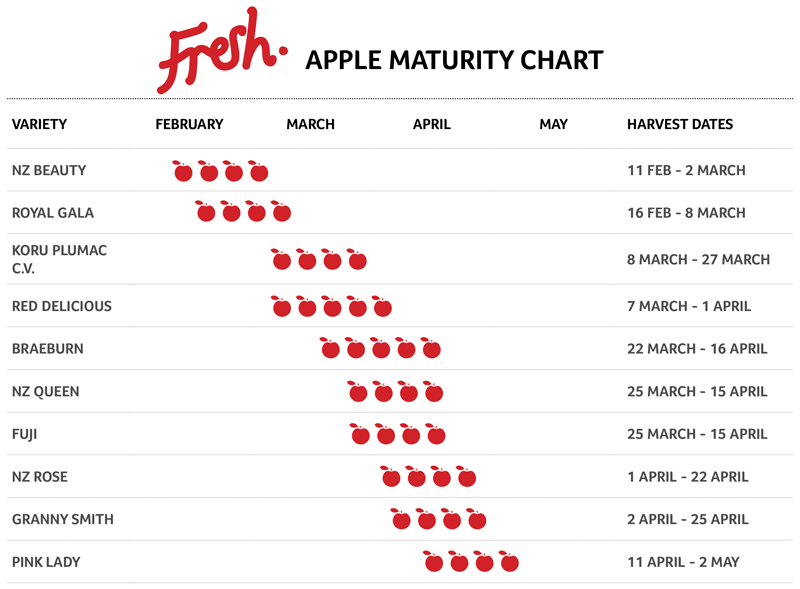Select the NZ BEAUTY variety label
Image resolution: width=800 pixels, height=589 pixels.
click(49, 170)
